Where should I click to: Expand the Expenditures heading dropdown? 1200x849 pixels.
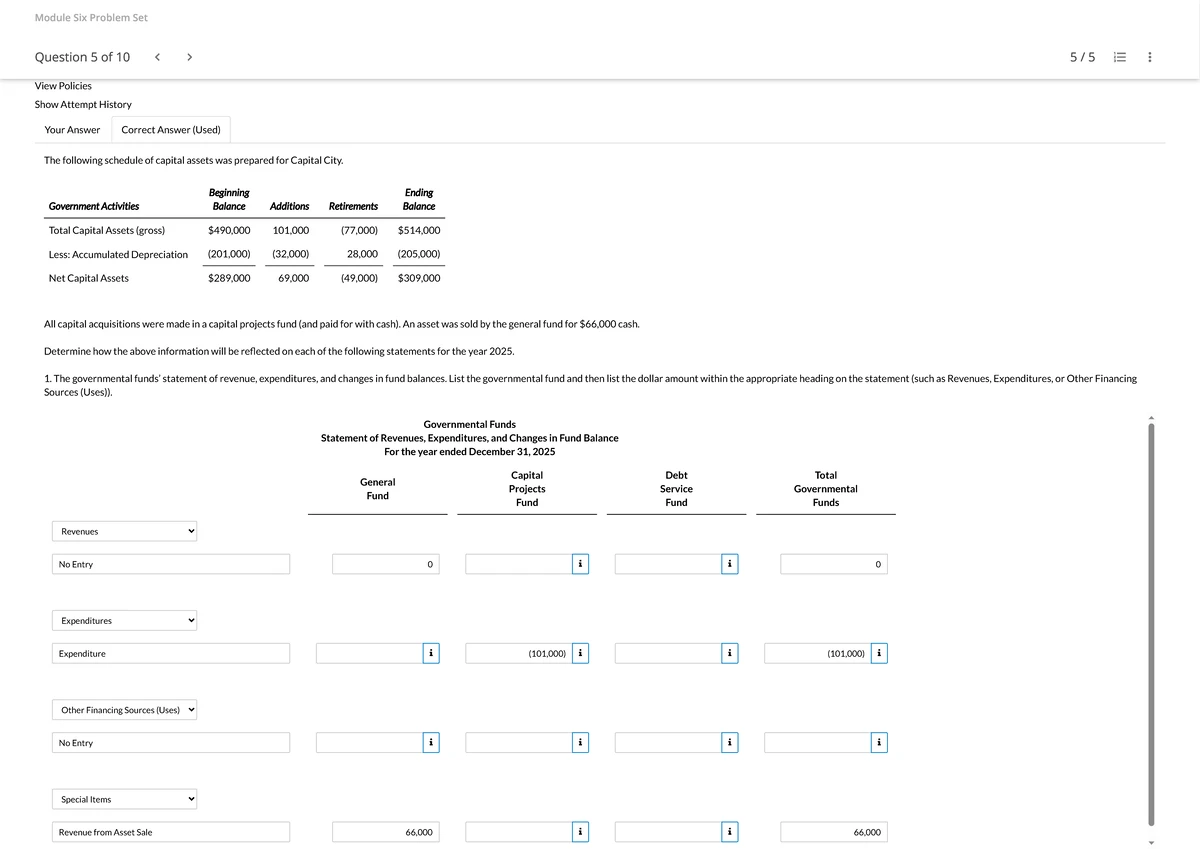124,621
